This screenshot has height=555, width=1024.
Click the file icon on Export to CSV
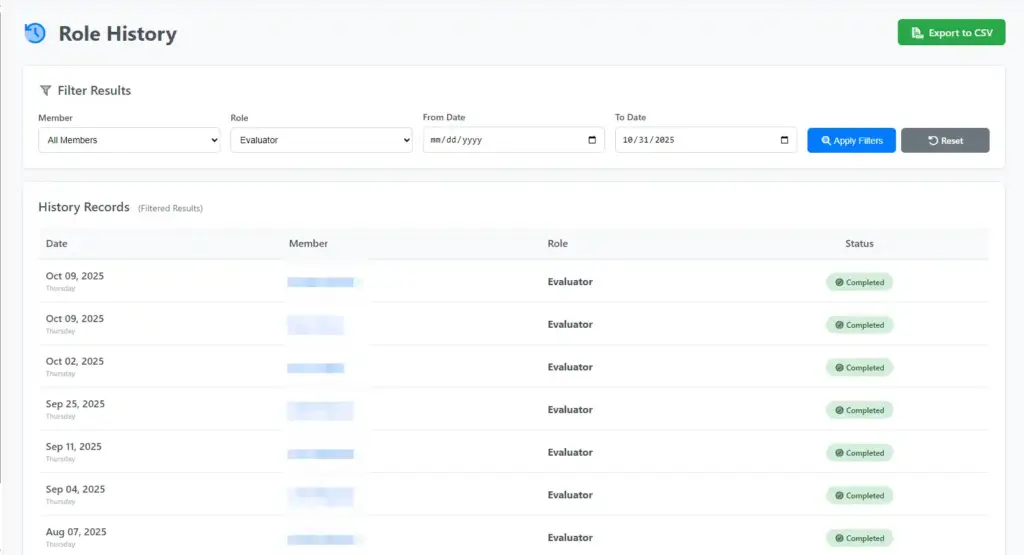(917, 33)
